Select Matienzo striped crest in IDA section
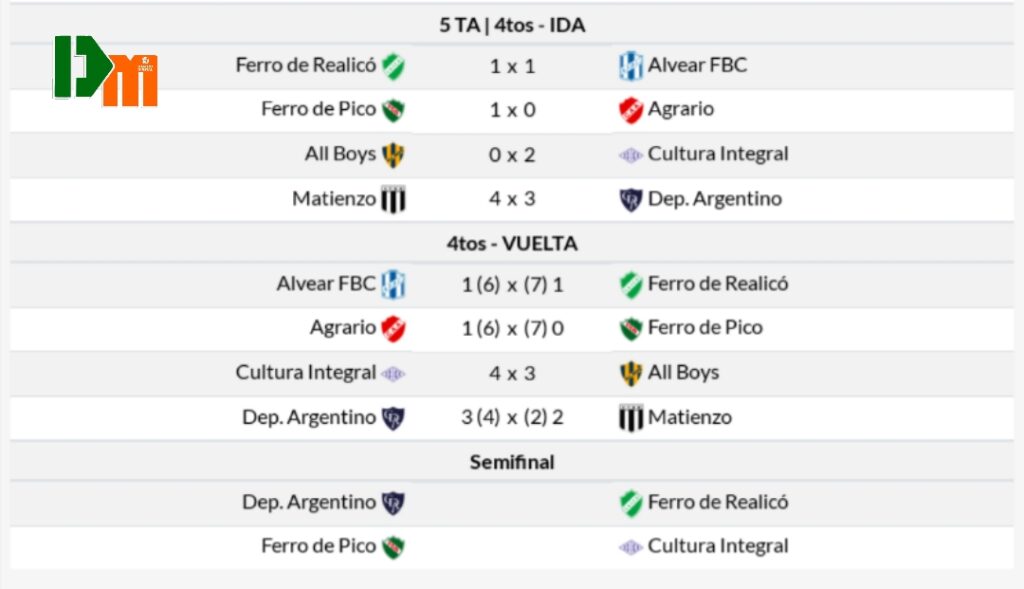 point(393,199)
